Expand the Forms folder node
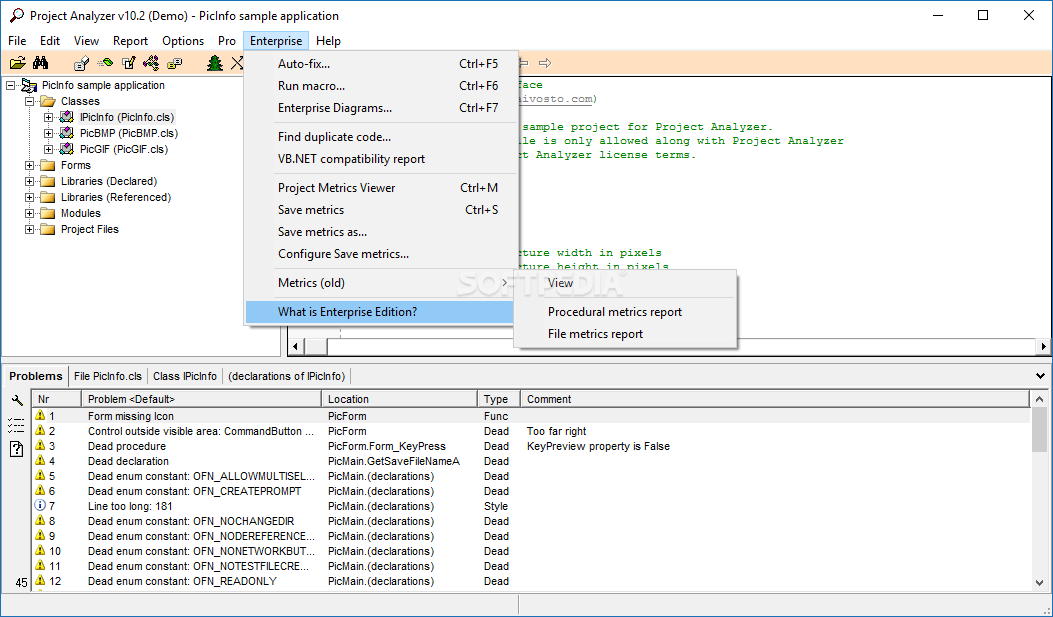1053x617 pixels. coord(30,165)
